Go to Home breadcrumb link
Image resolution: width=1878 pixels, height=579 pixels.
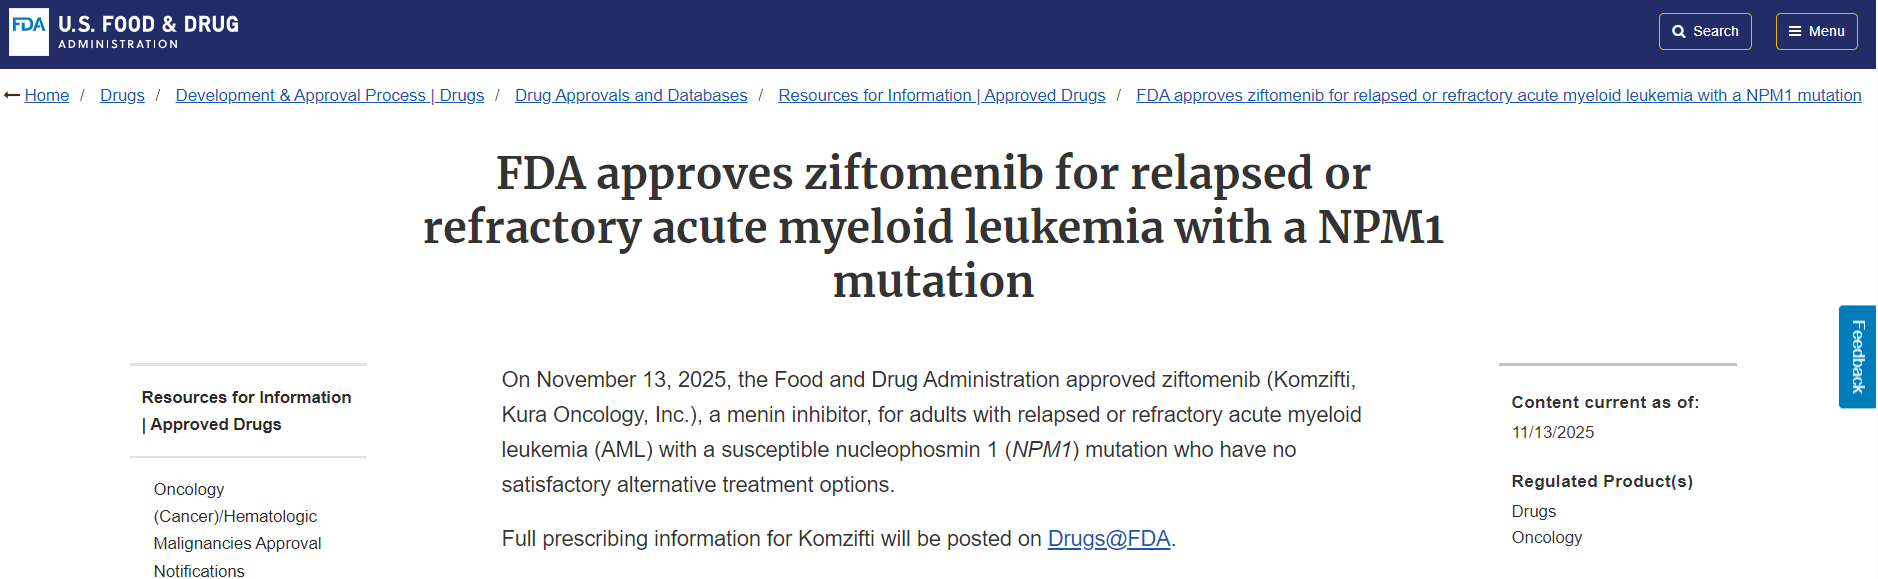point(47,96)
